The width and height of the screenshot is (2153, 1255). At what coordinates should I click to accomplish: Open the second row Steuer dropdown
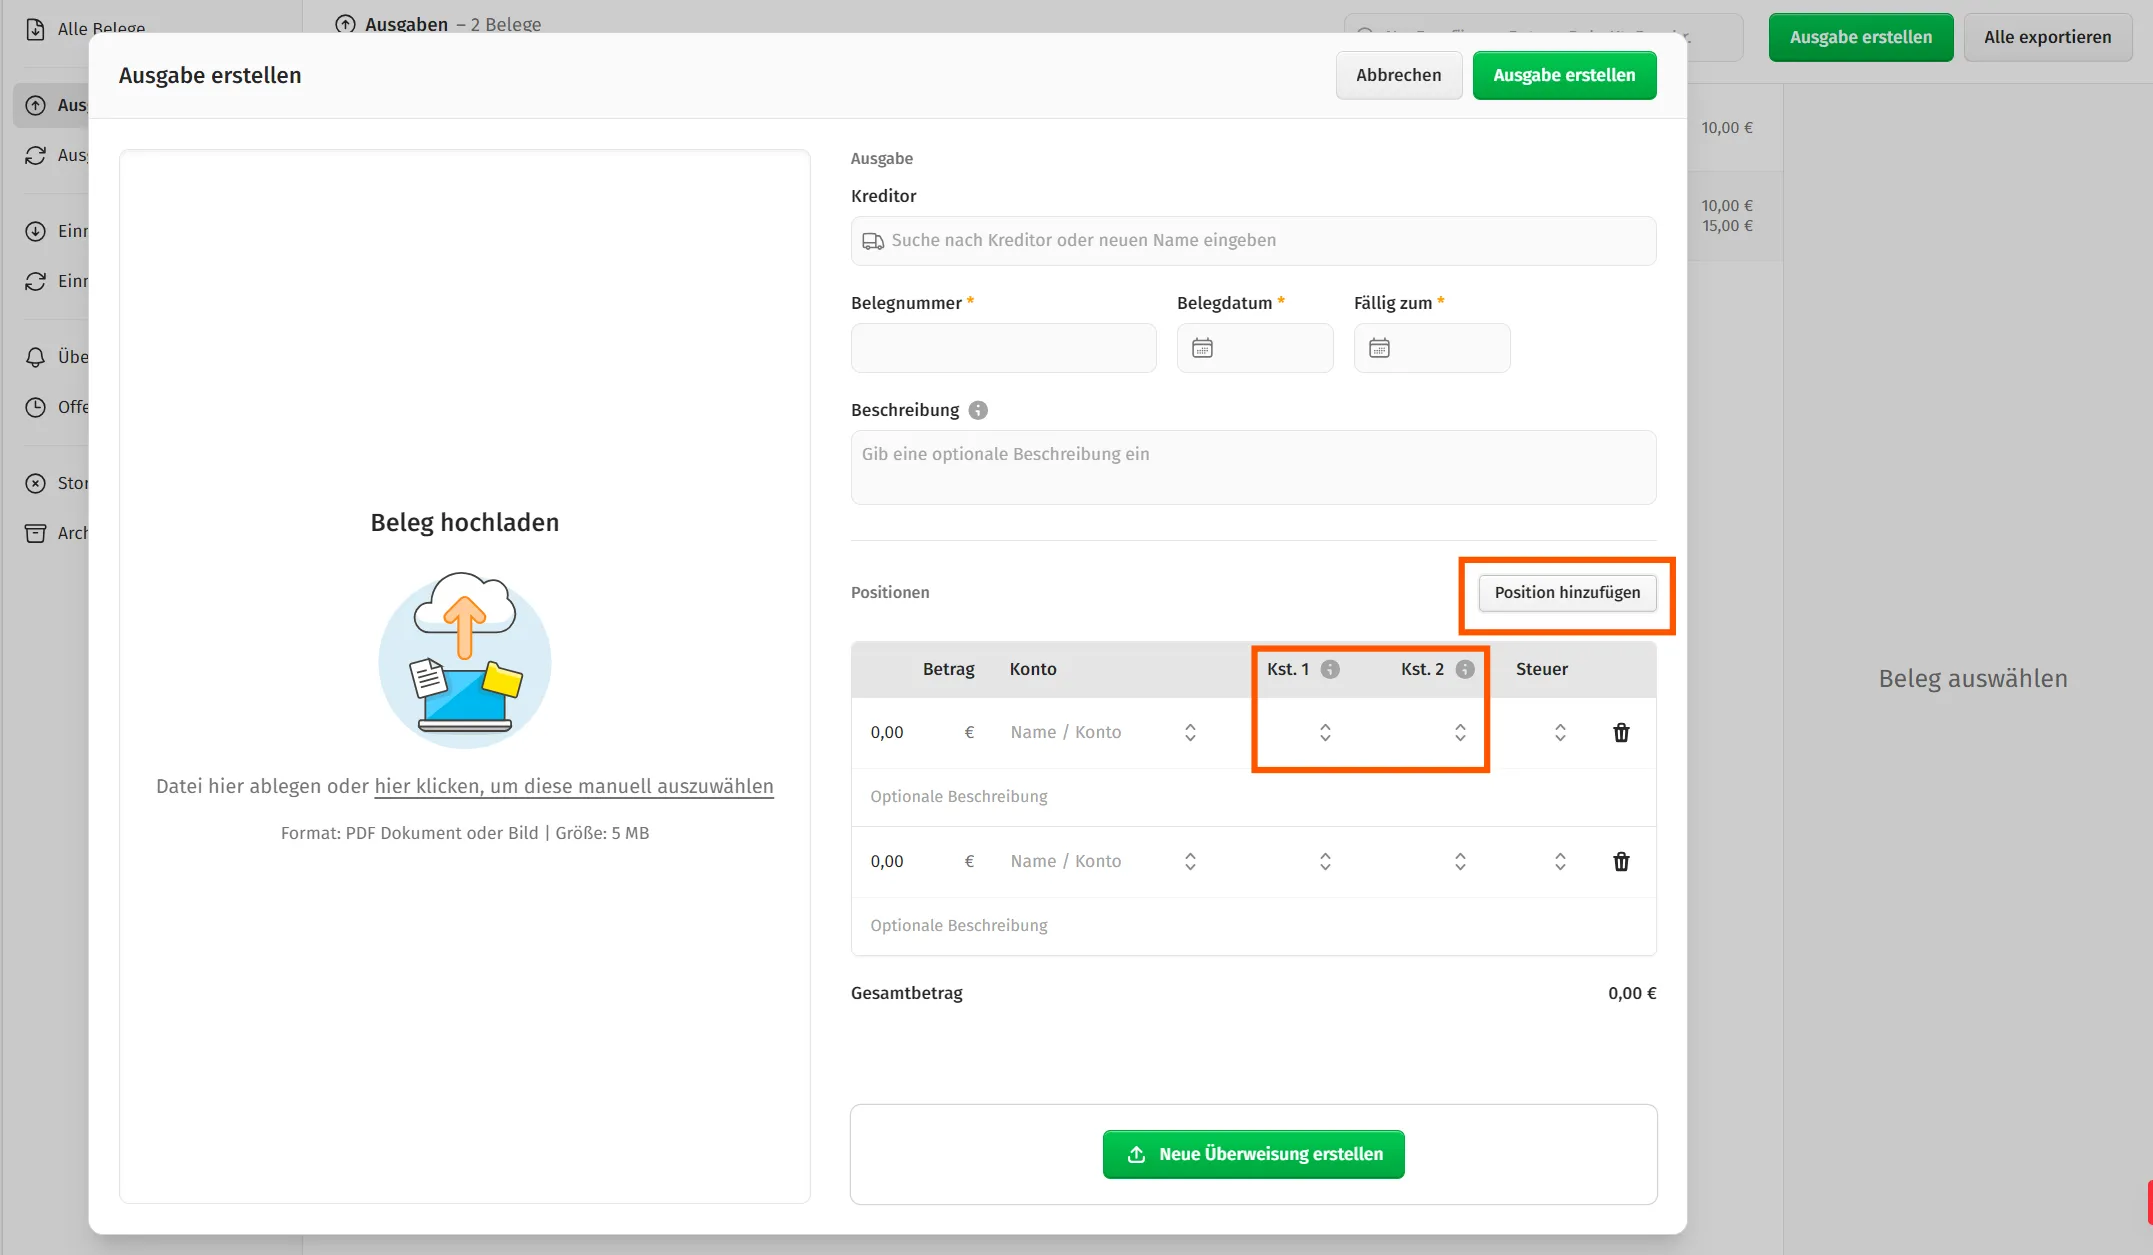1560,862
